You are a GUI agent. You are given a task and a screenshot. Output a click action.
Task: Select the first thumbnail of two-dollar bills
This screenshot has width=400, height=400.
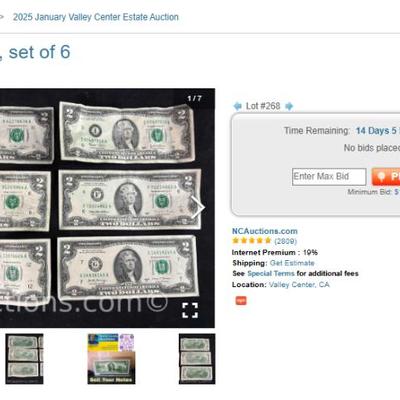[24, 359]
